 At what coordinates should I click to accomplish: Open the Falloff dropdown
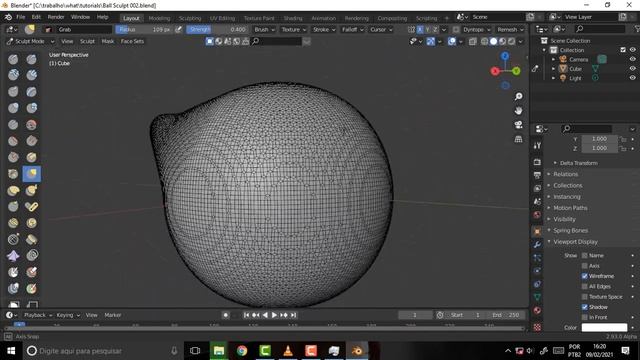(352, 29)
